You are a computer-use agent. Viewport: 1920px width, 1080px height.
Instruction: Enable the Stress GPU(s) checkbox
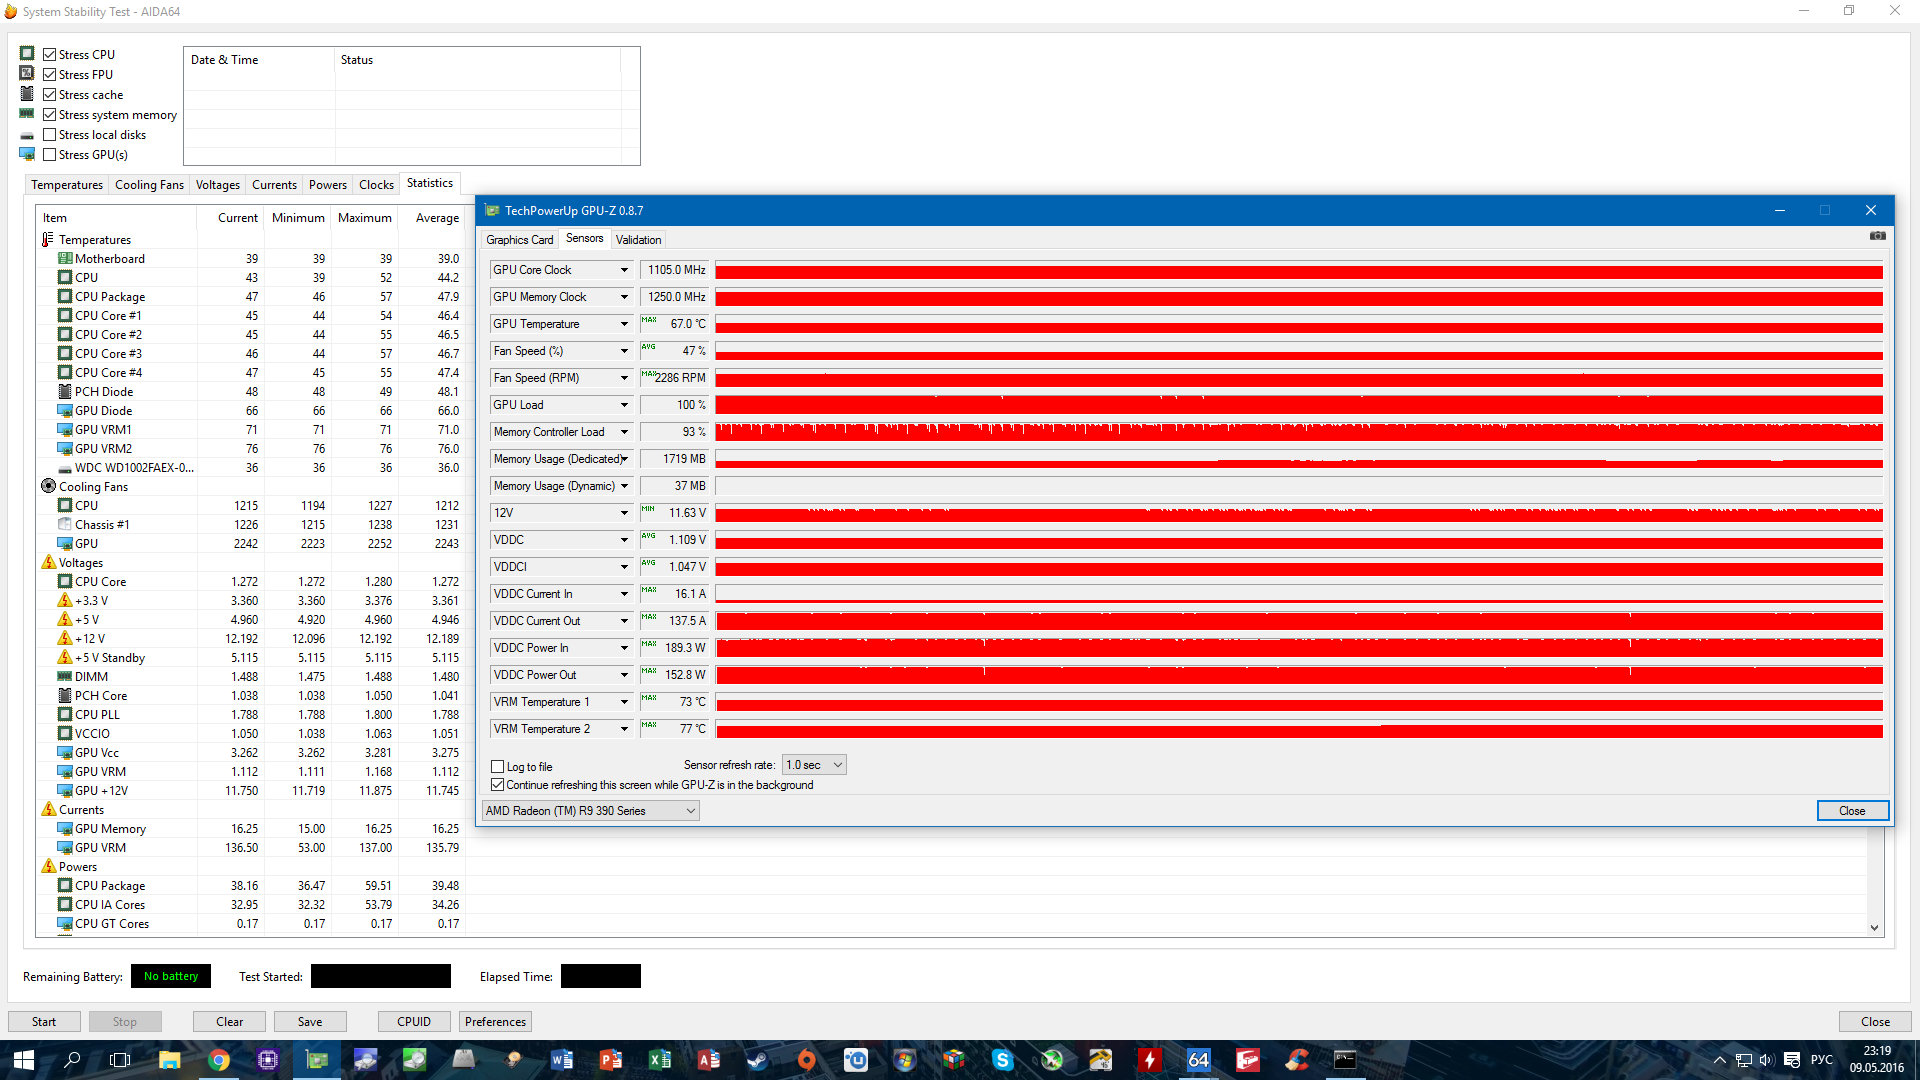point(49,155)
